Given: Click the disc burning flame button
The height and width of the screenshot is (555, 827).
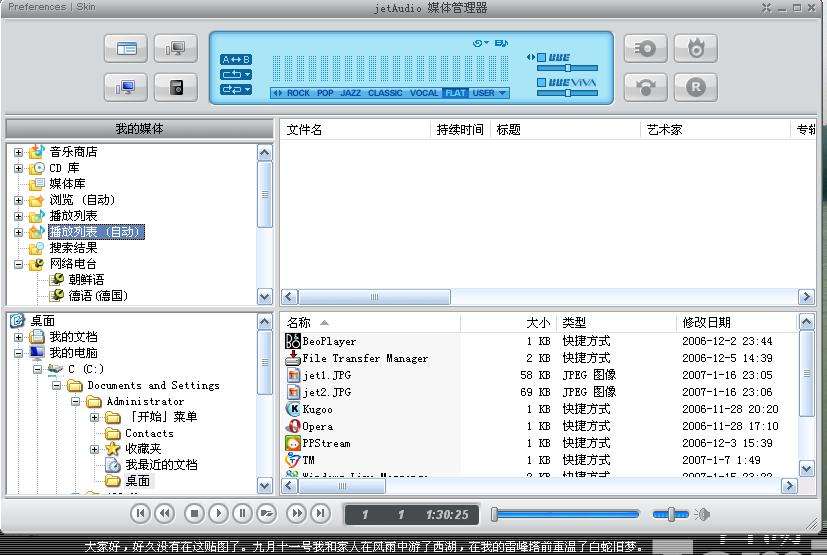Looking at the screenshot, I should [696, 49].
